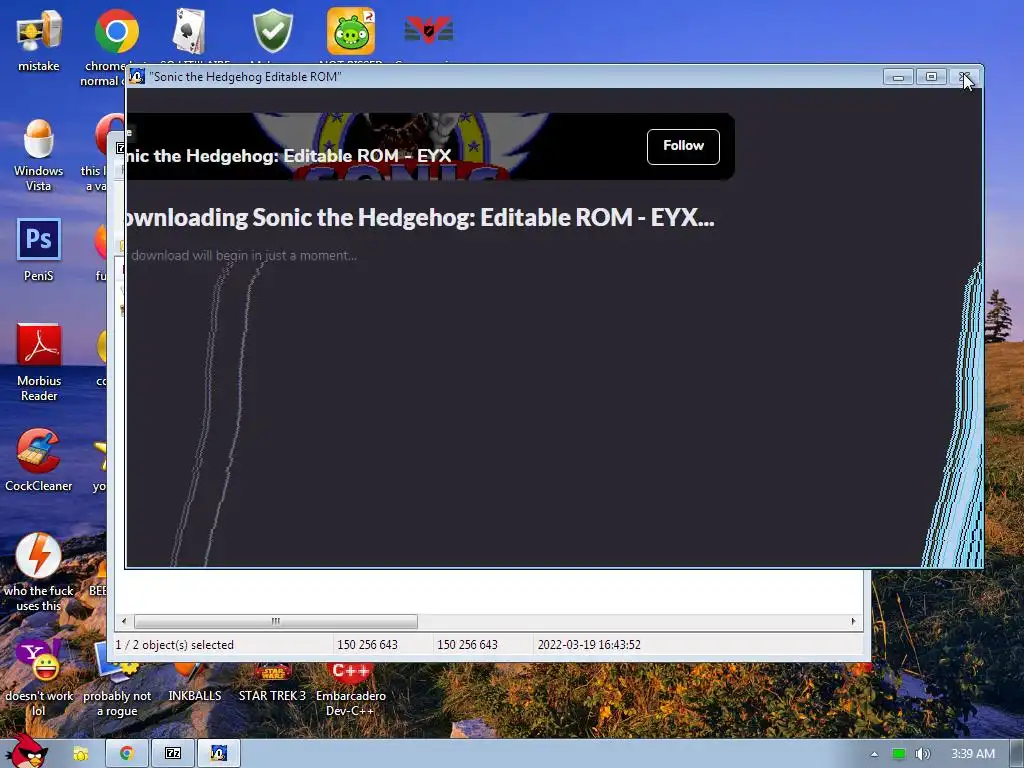Screen dimensions: 1024x768
Task: Launch the Bad Piggies green pig icon
Action: click(x=351, y=31)
